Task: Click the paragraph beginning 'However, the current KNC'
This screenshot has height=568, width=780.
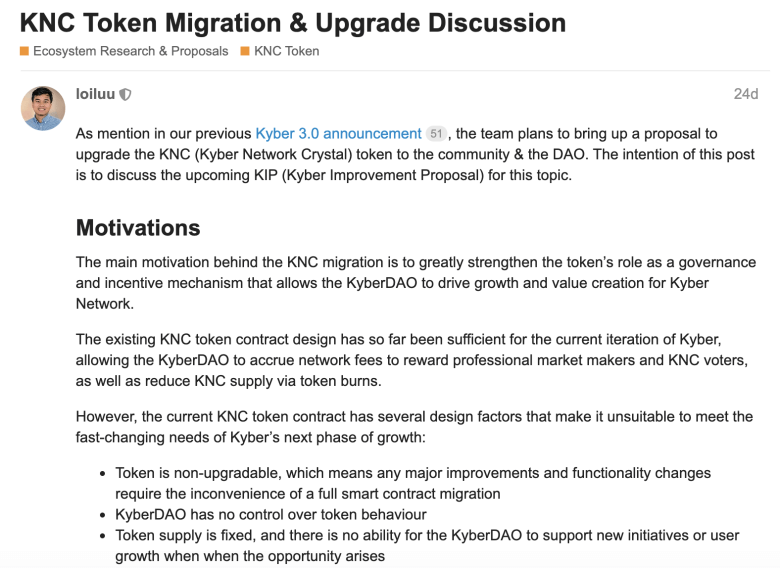Action: tap(414, 427)
